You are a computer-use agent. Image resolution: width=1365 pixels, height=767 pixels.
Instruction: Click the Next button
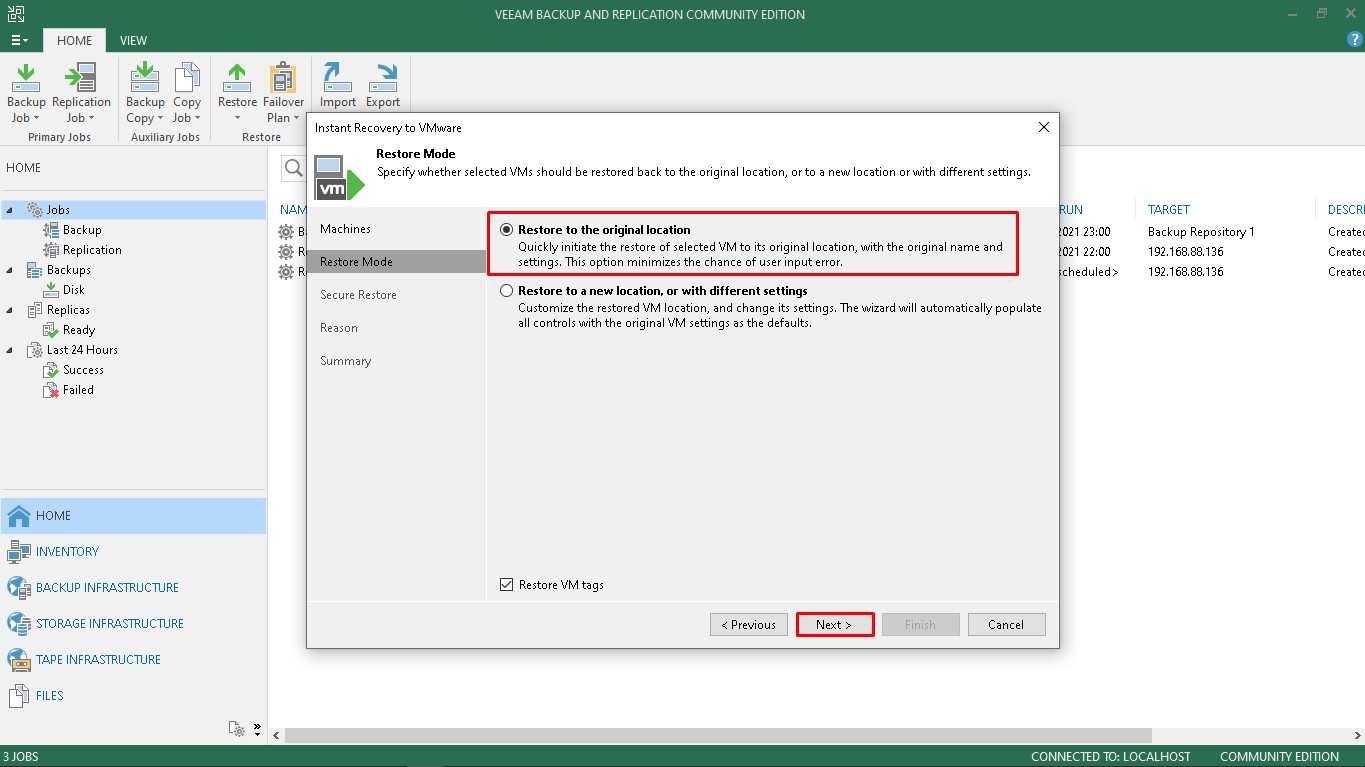coord(834,625)
